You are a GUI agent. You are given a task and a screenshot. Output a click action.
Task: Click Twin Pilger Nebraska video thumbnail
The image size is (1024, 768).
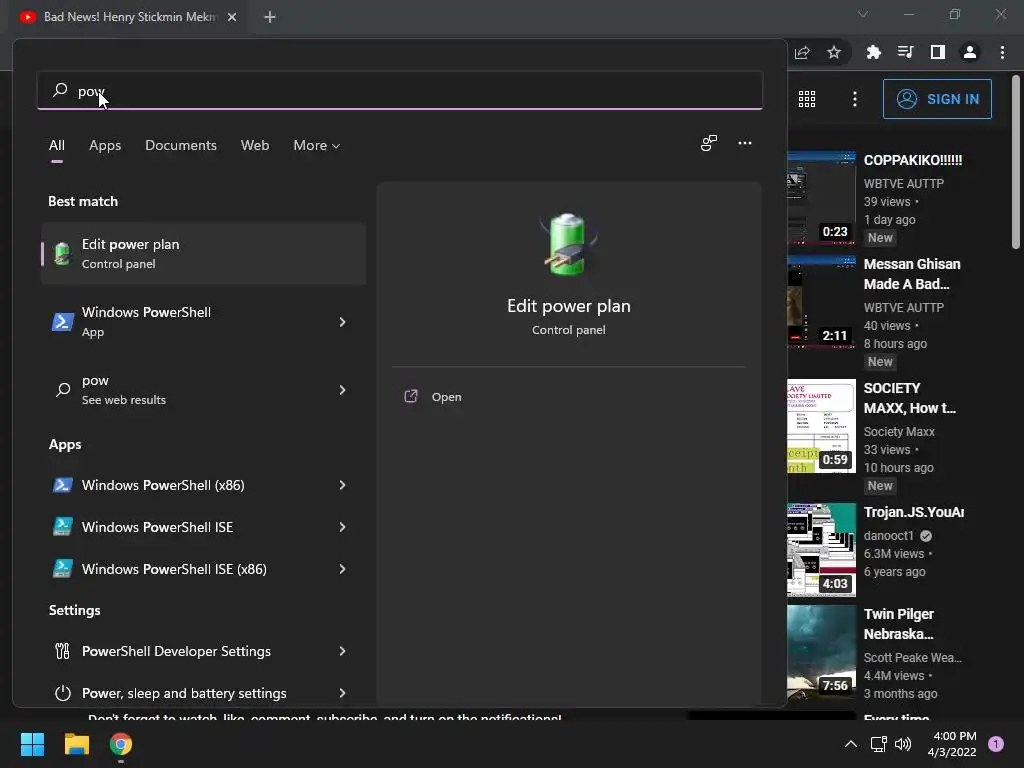822,652
